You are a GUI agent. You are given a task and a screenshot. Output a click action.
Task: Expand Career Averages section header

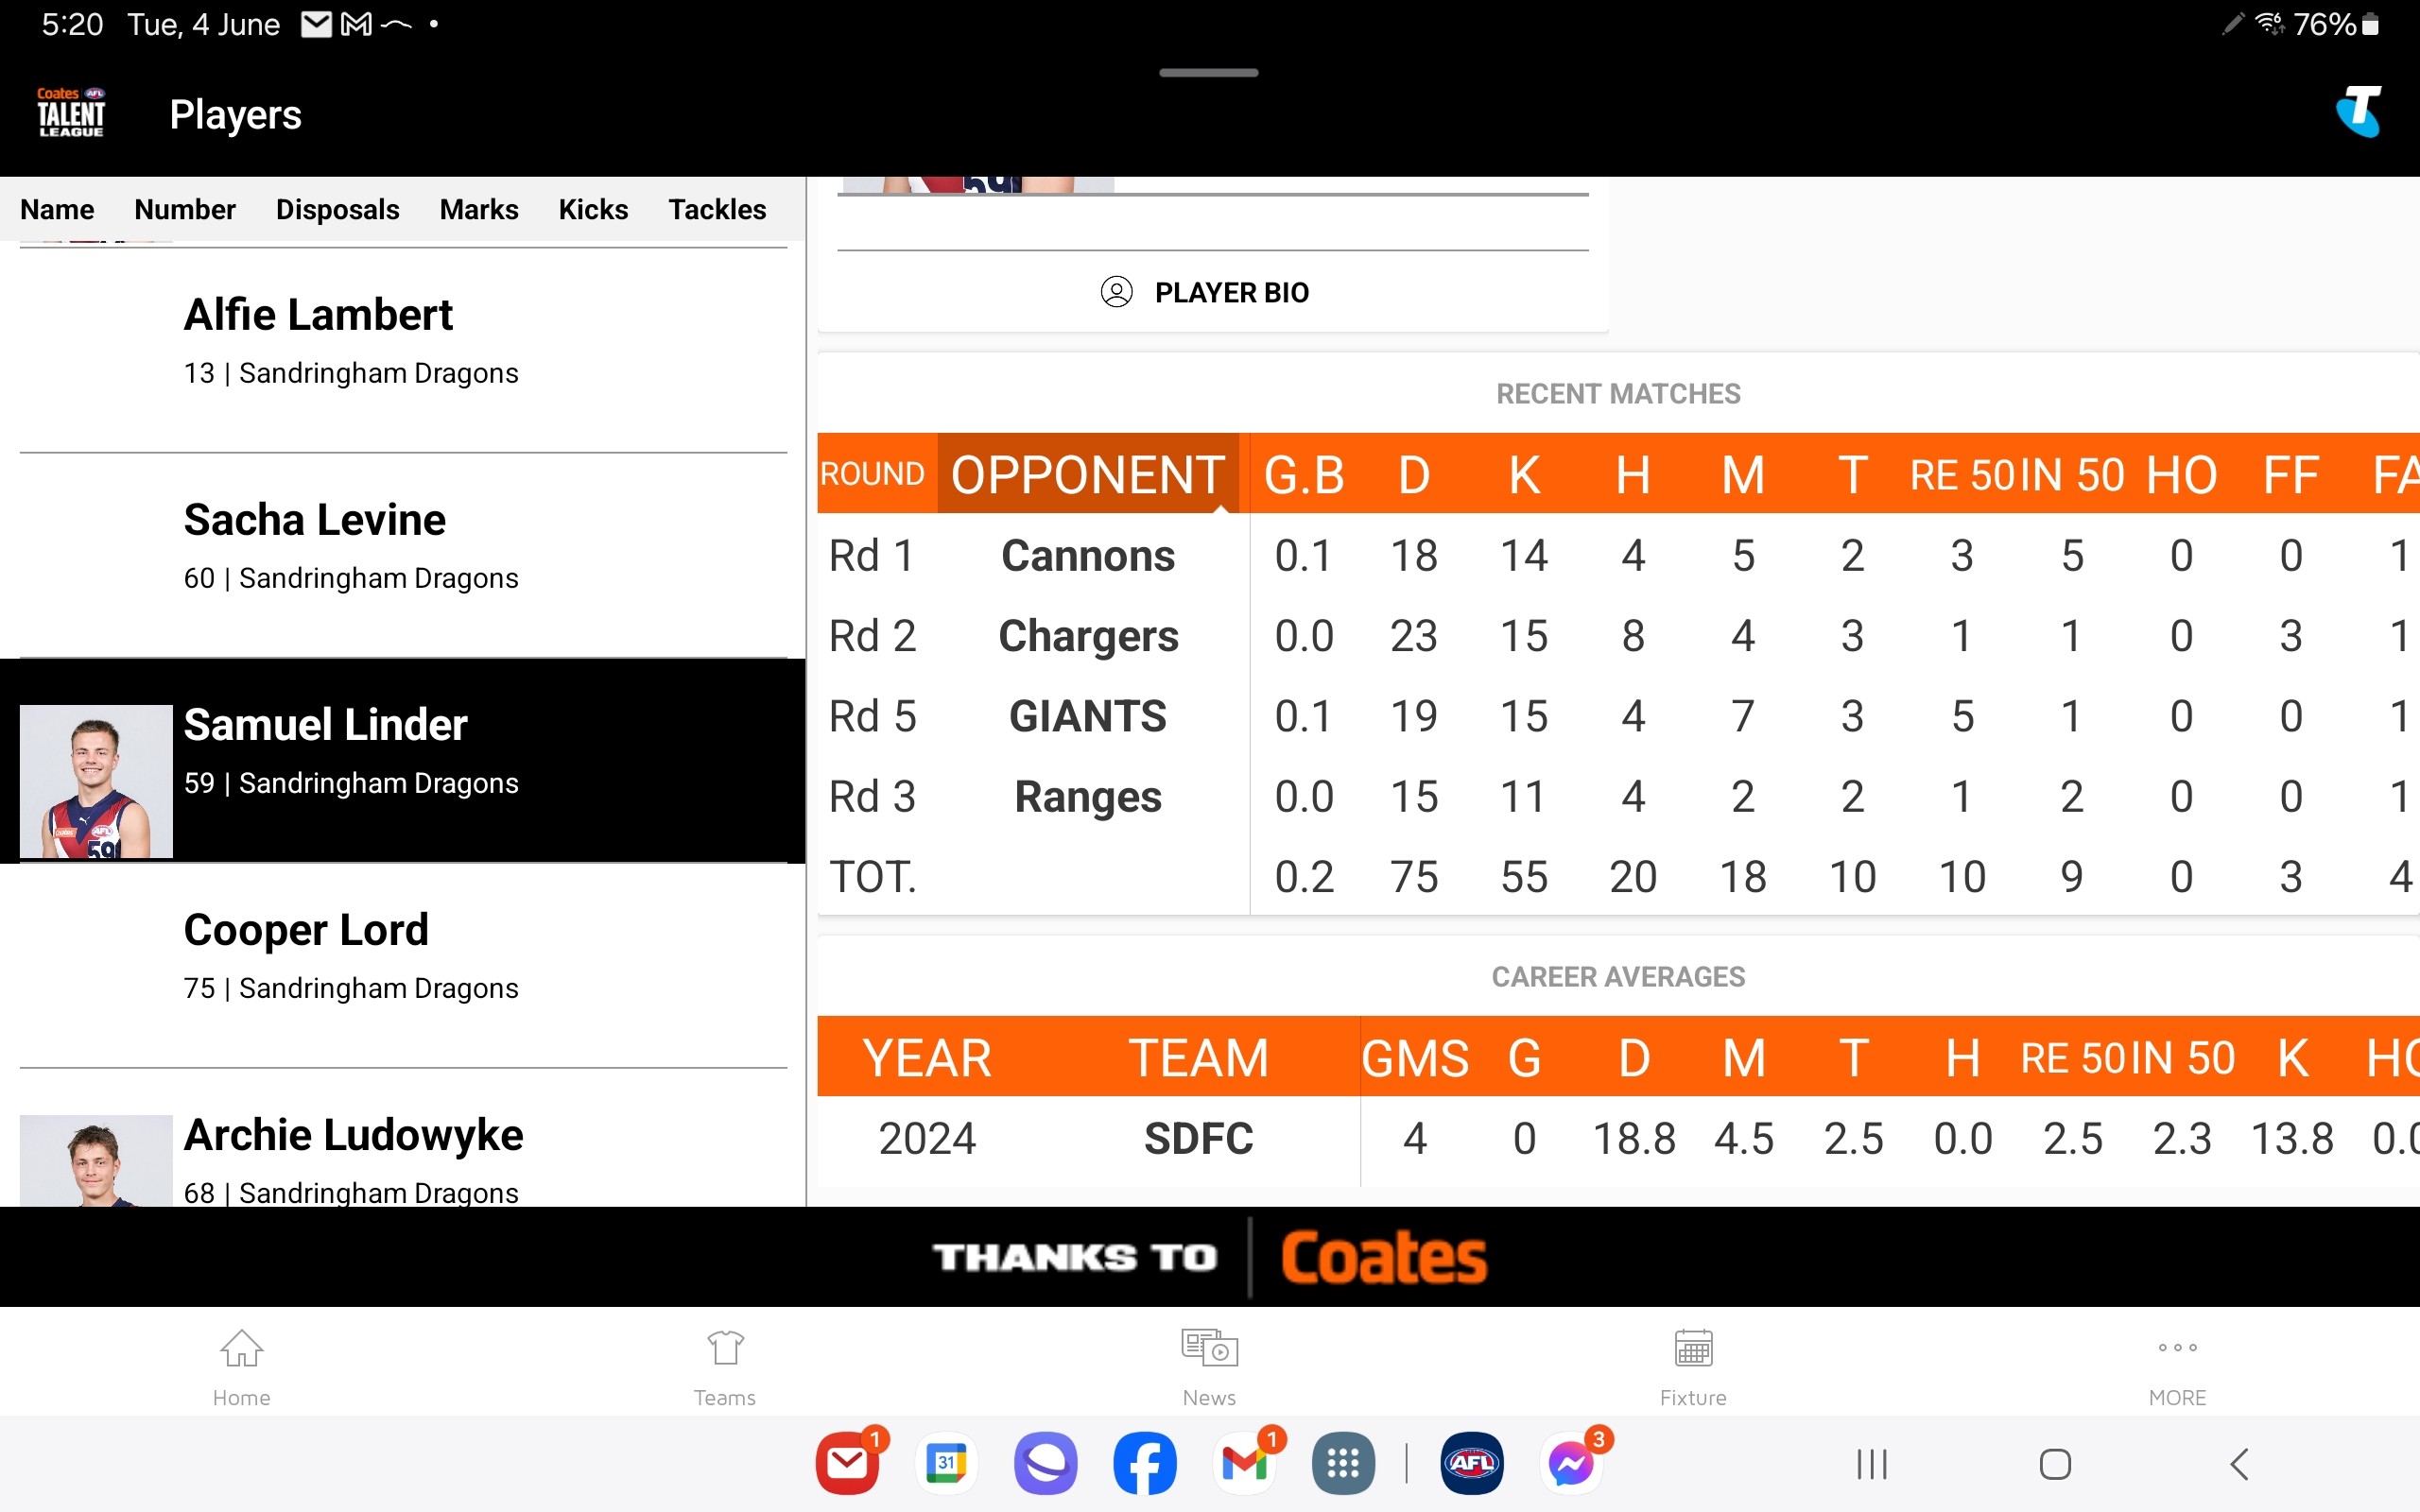[1616, 975]
